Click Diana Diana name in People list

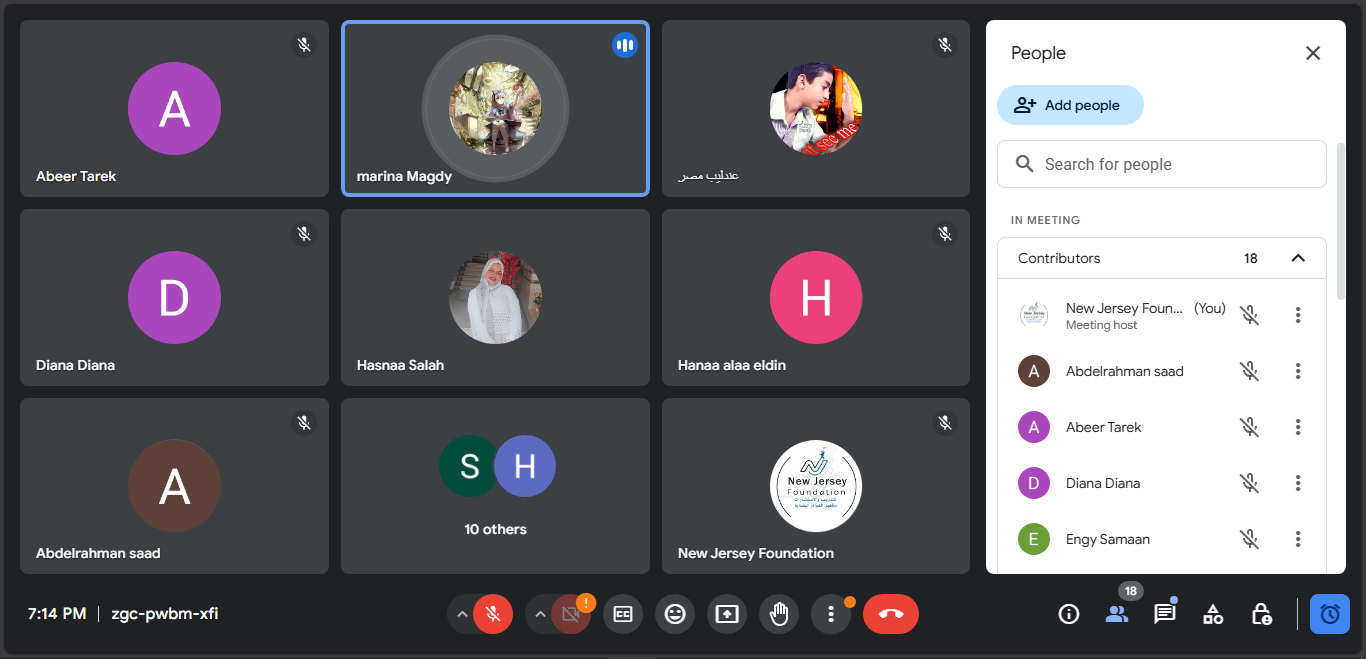1102,483
